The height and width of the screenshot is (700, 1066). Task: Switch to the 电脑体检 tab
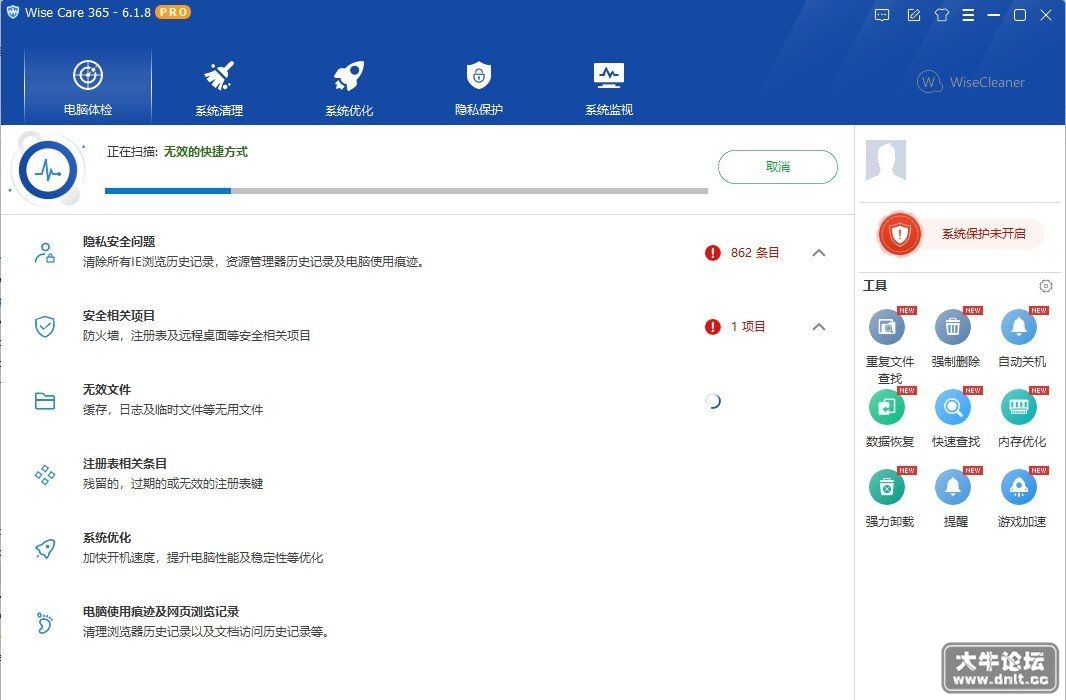click(88, 86)
